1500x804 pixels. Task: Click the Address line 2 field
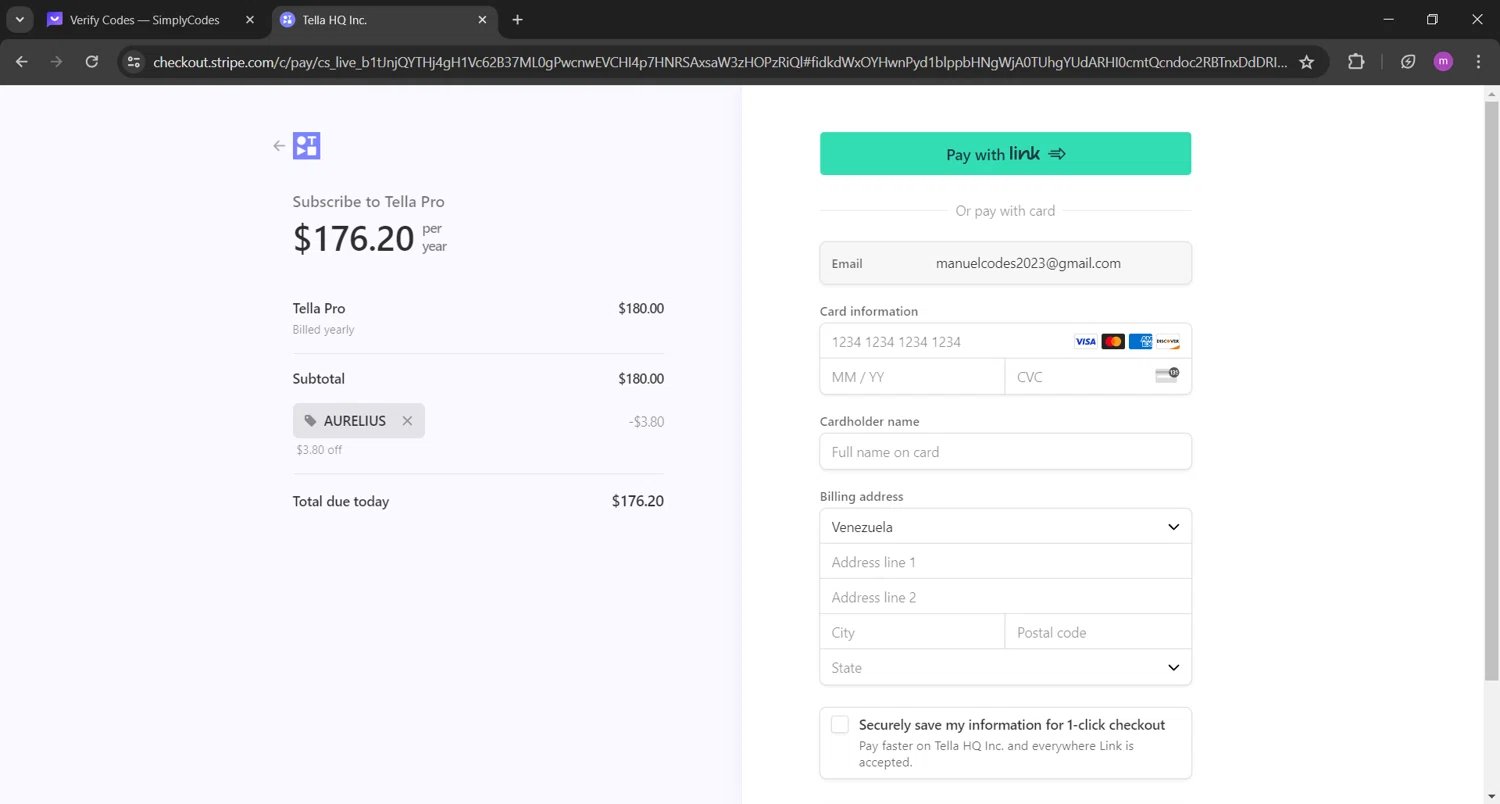click(x=1005, y=597)
